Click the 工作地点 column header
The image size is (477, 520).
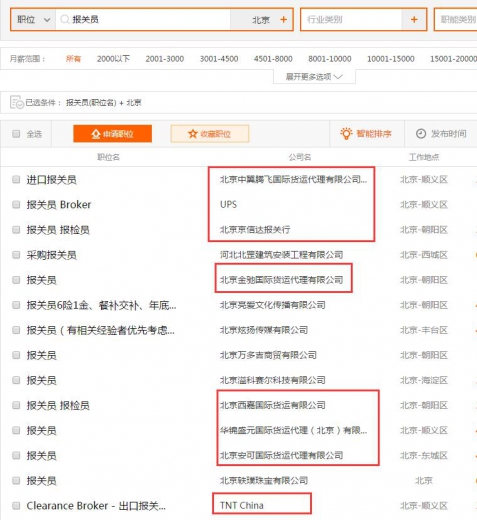[x=424, y=157]
